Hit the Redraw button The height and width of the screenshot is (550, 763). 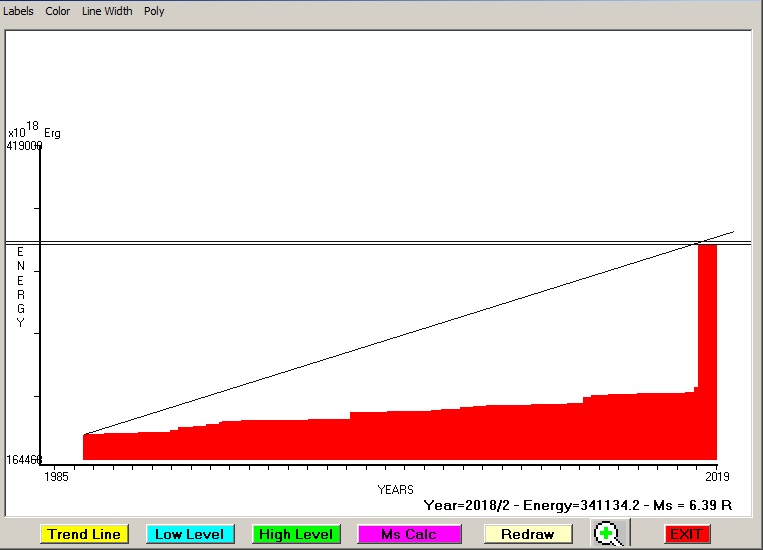click(x=527, y=534)
